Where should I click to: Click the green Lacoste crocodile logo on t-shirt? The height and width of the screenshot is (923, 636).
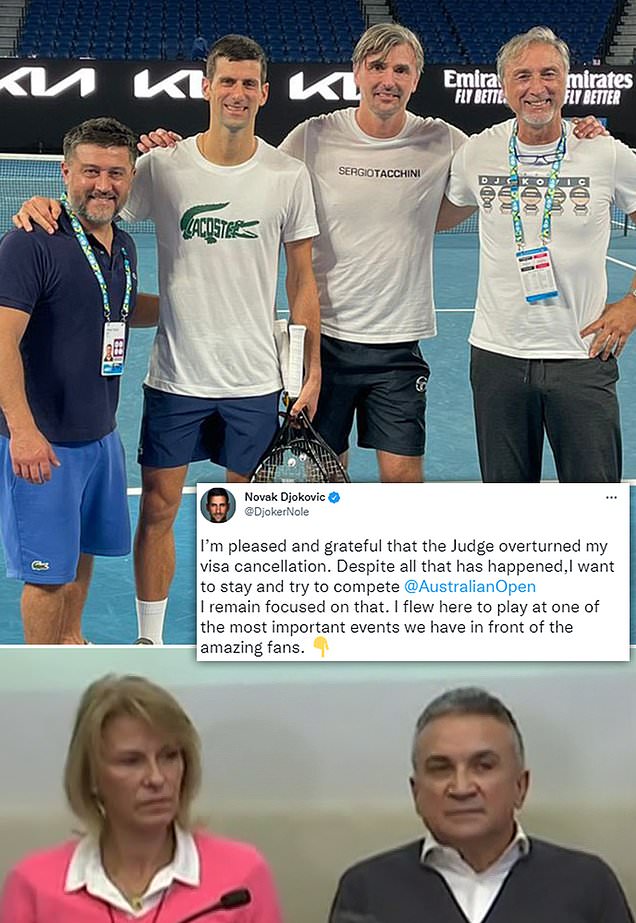218,224
